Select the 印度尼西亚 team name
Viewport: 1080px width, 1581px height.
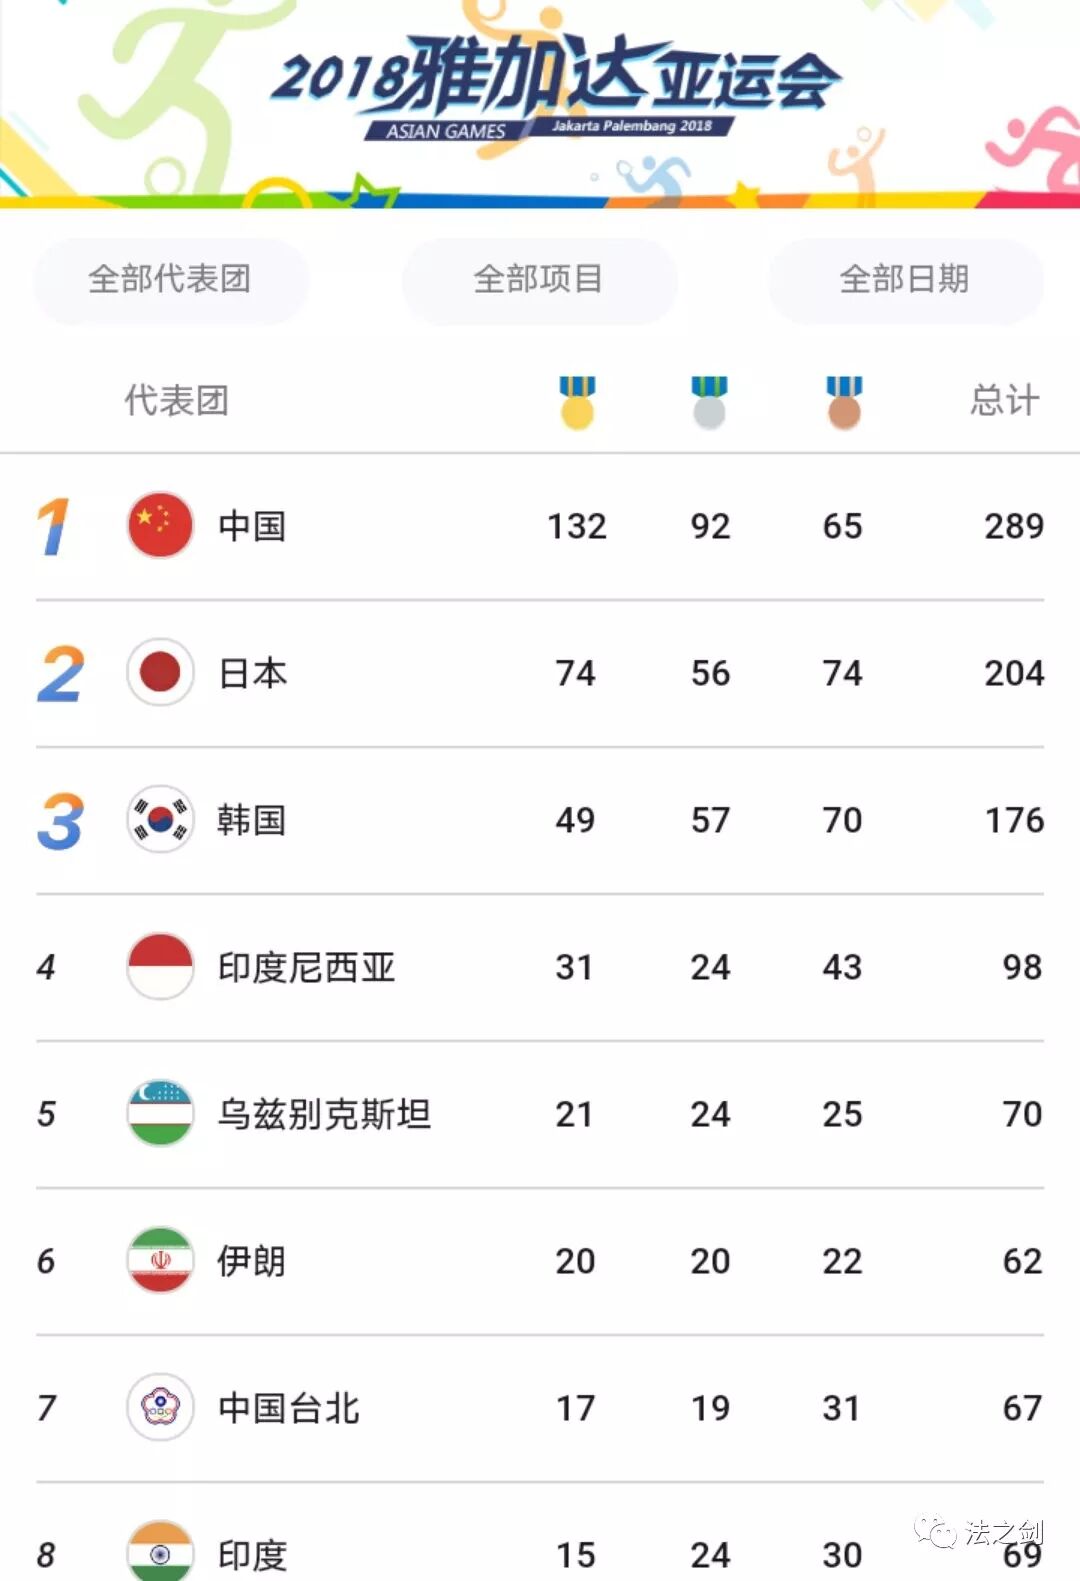point(307,967)
